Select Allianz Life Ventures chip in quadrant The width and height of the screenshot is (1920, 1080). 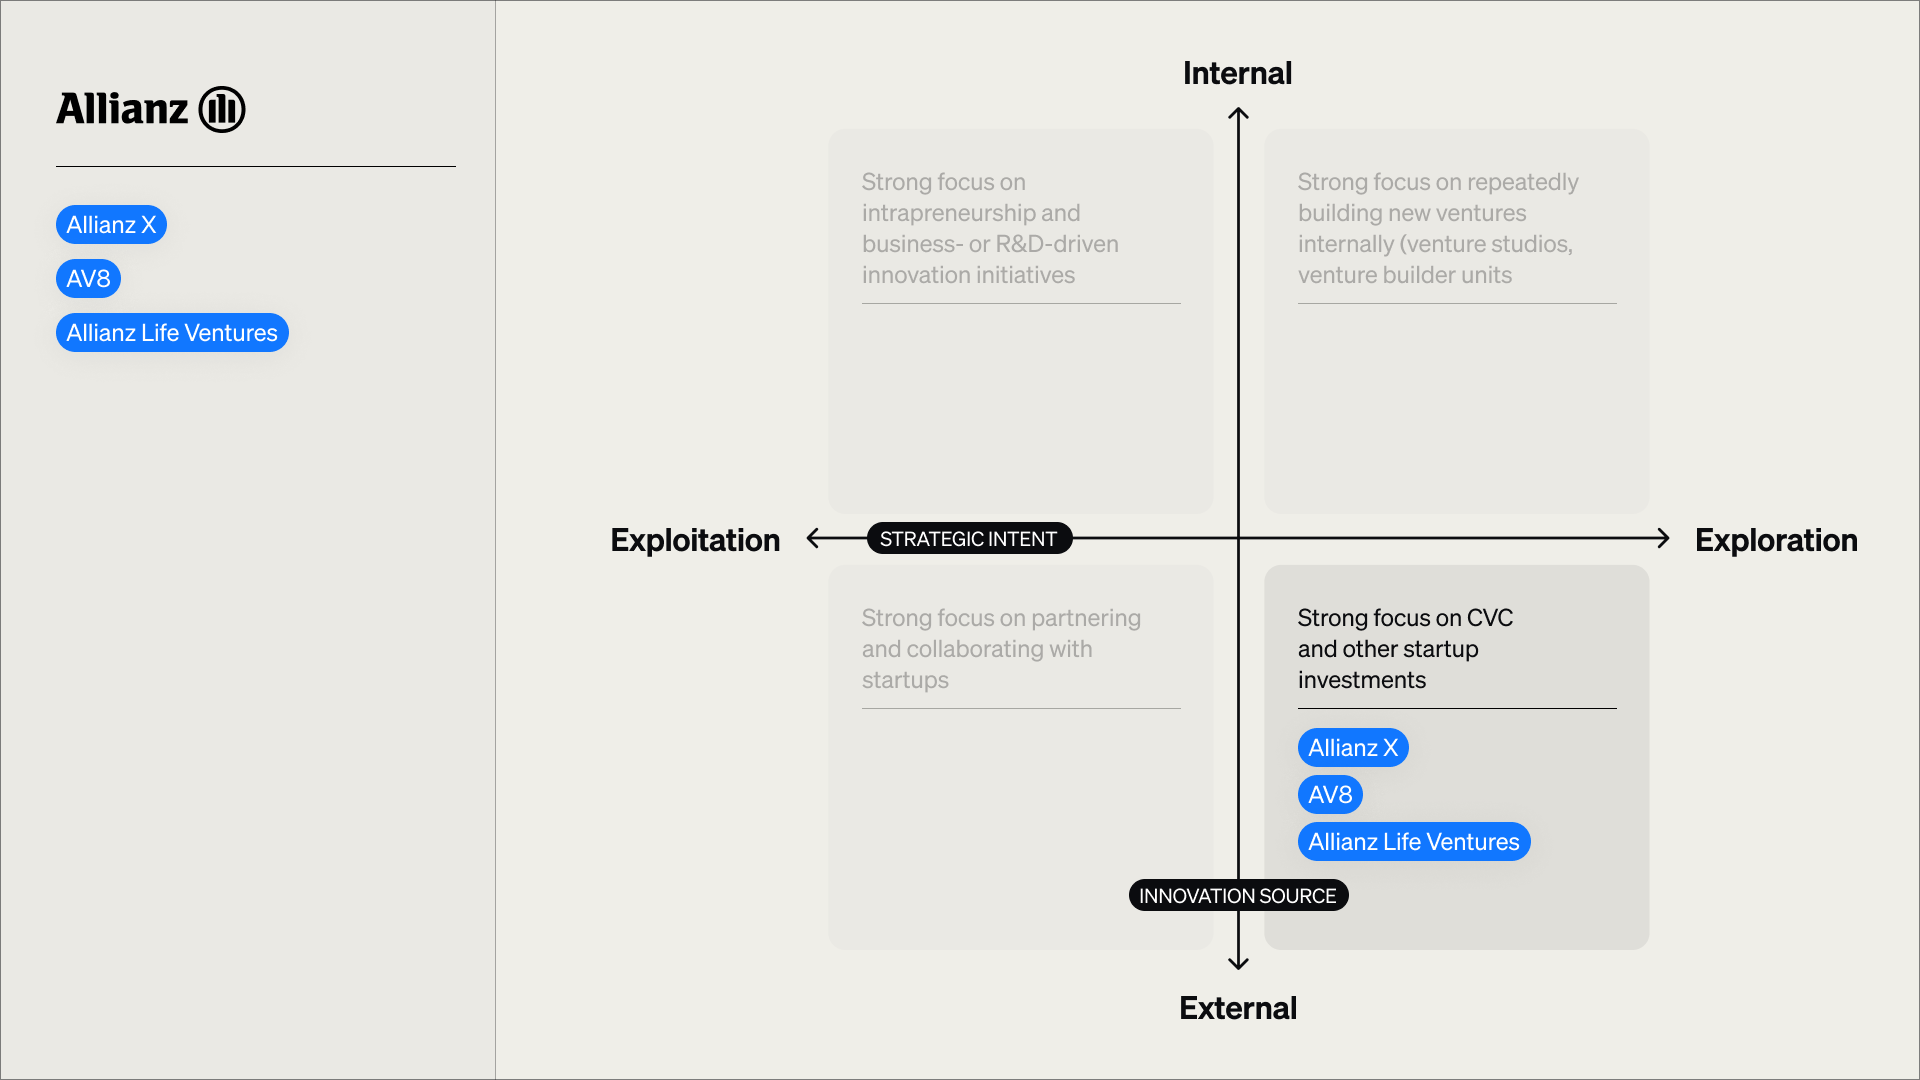click(1414, 842)
